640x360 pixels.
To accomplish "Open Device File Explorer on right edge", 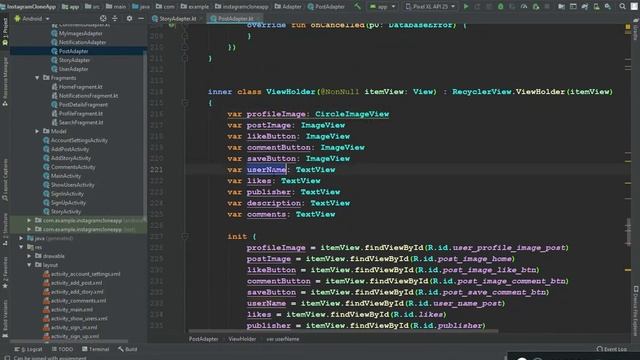I will tap(636, 310).
